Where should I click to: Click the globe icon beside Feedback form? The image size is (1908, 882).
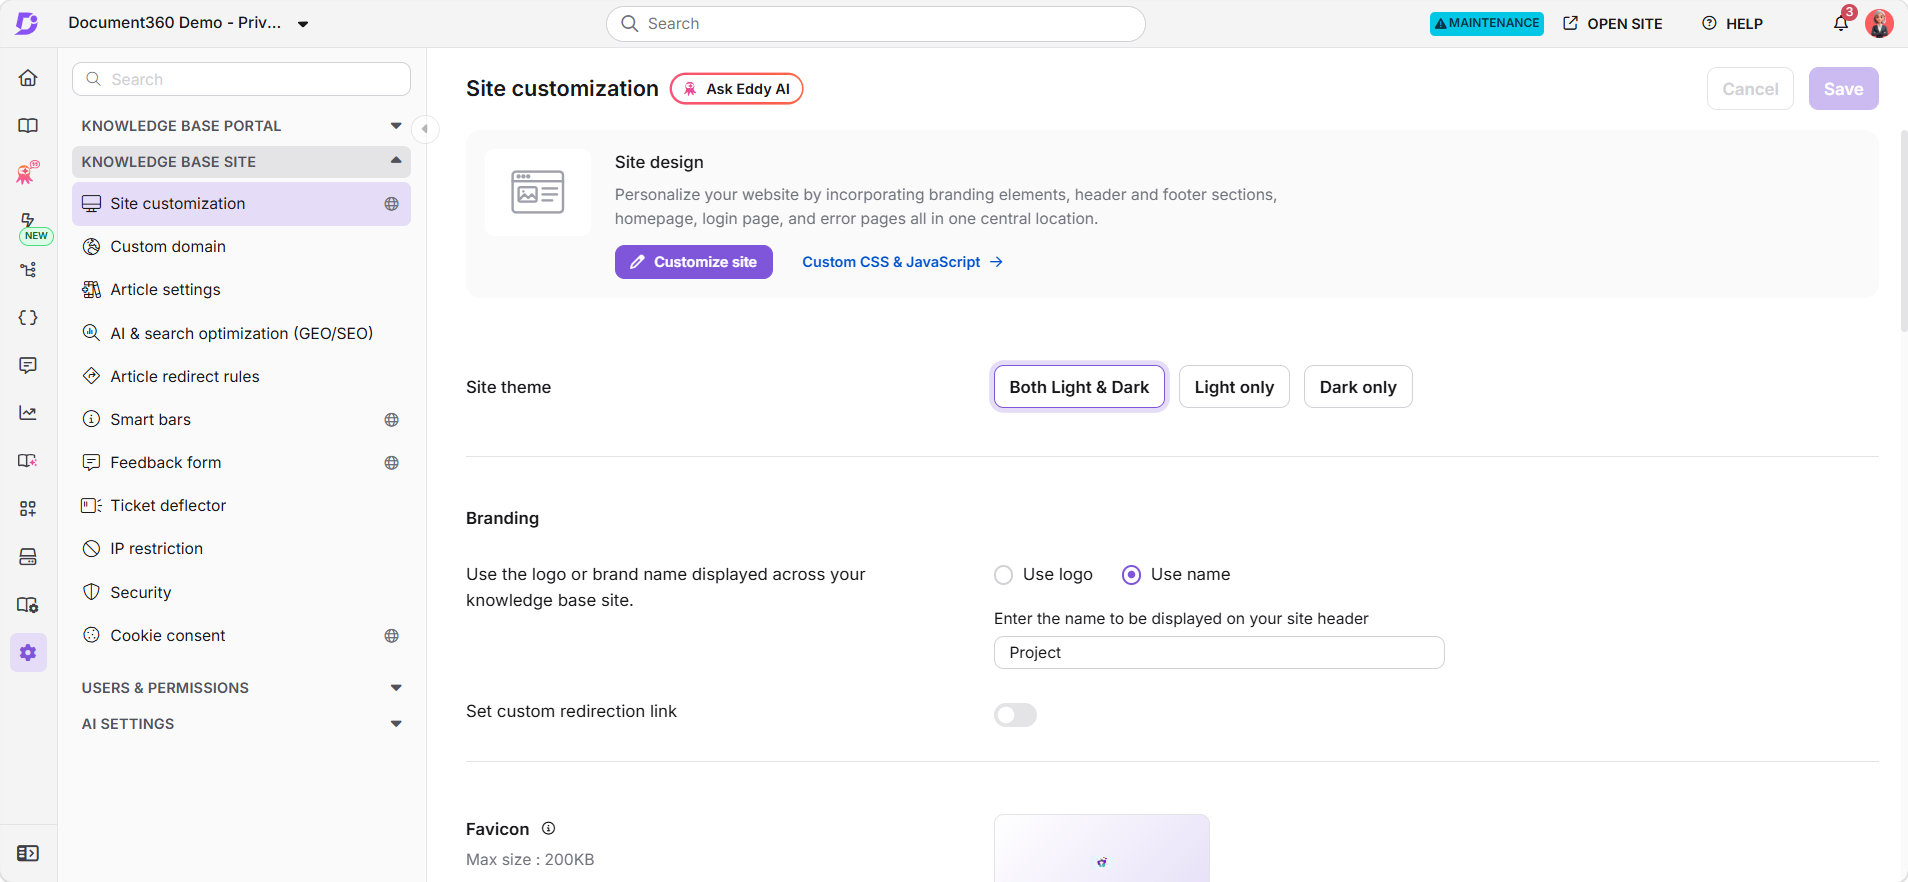click(x=392, y=463)
